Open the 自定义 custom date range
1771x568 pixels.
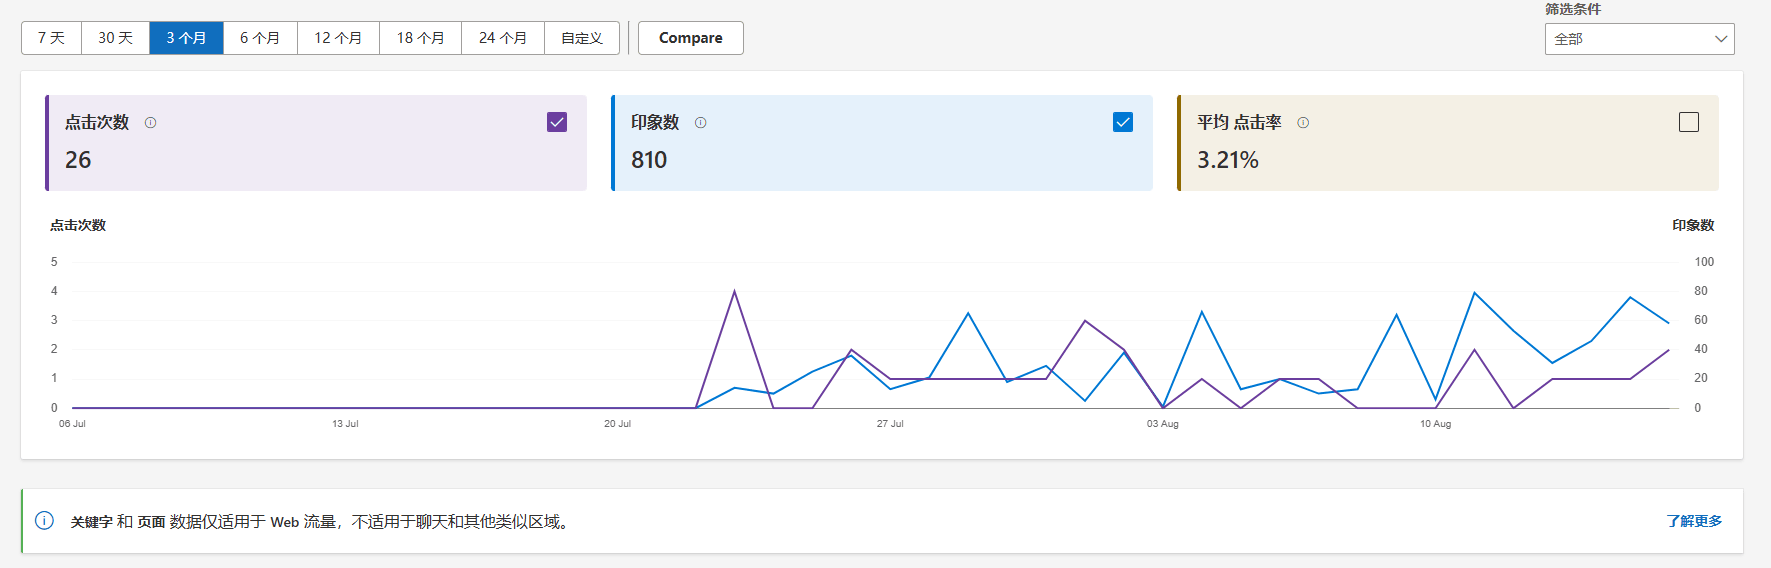582,38
